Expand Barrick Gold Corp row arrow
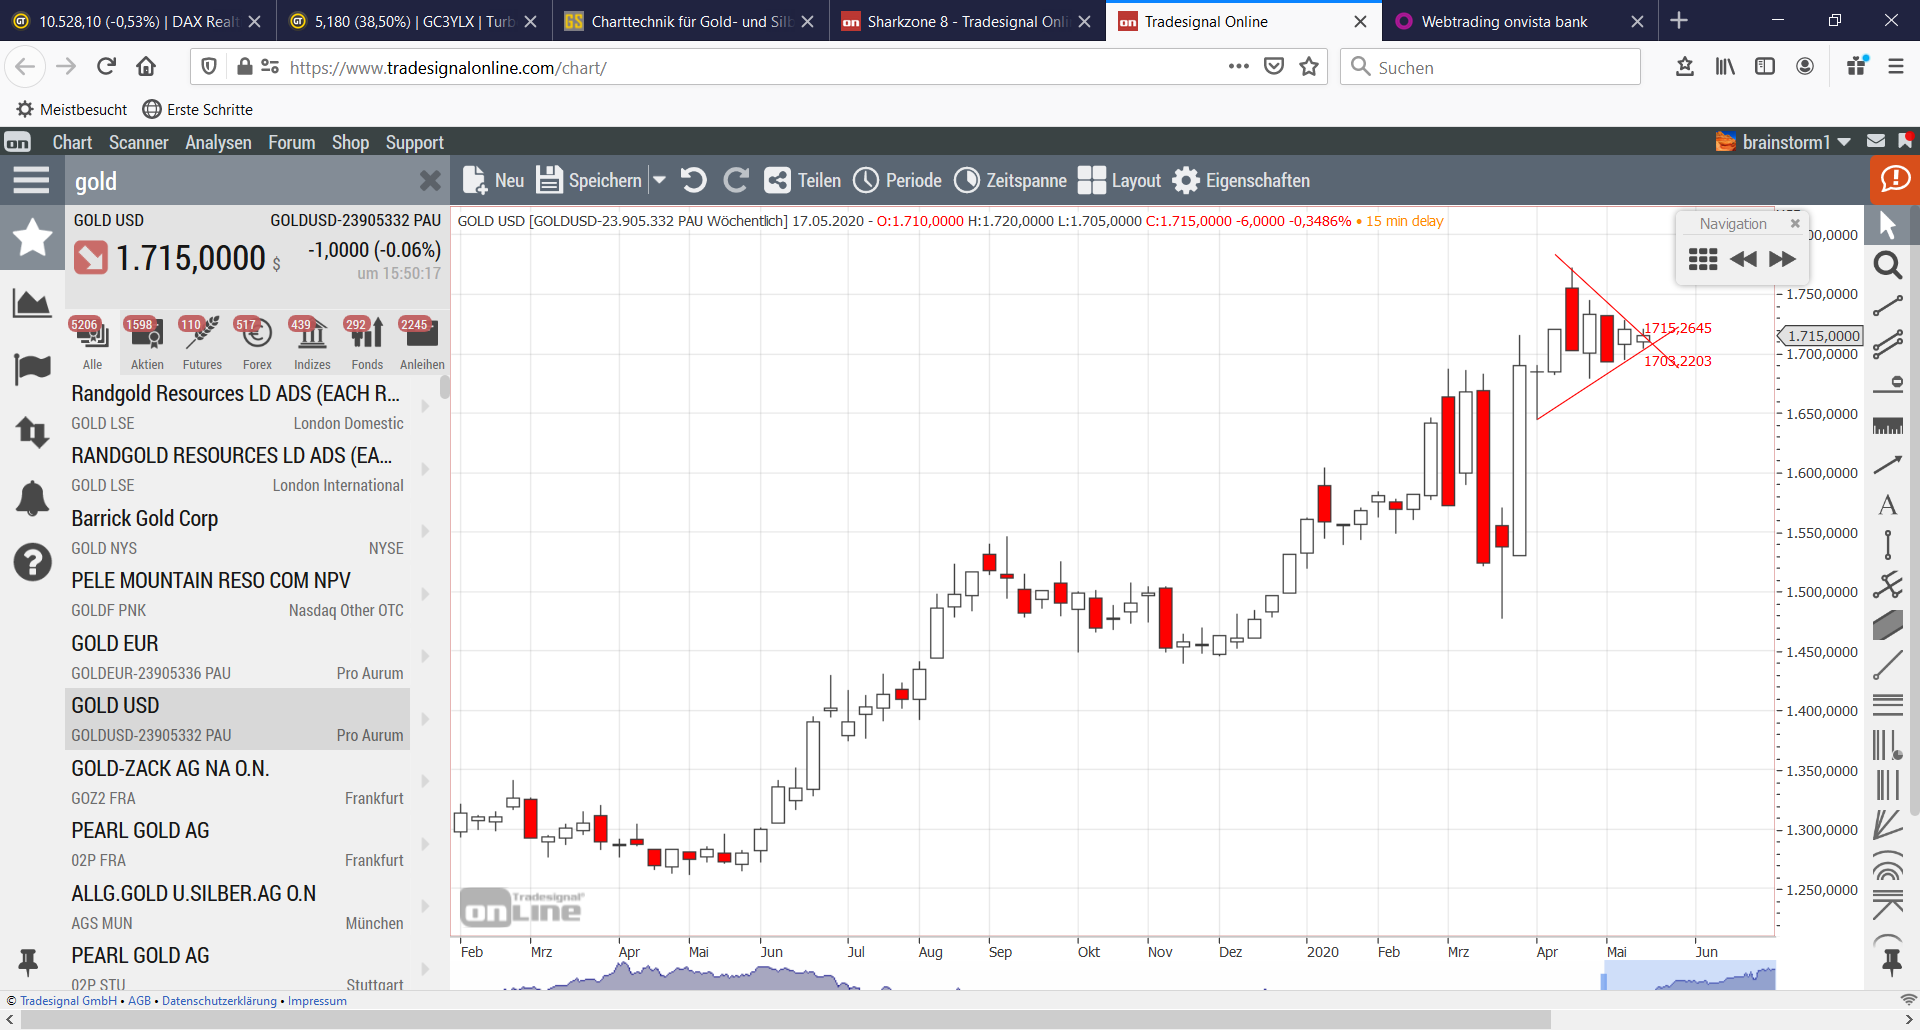Viewport: 1920px width, 1030px height. tap(425, 531)
